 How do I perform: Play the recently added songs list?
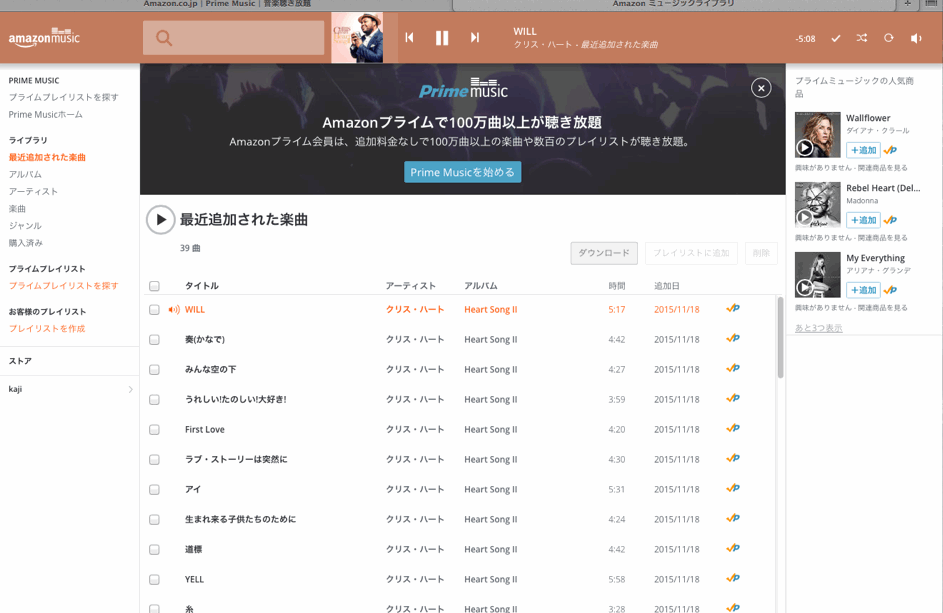pos(160,219)
